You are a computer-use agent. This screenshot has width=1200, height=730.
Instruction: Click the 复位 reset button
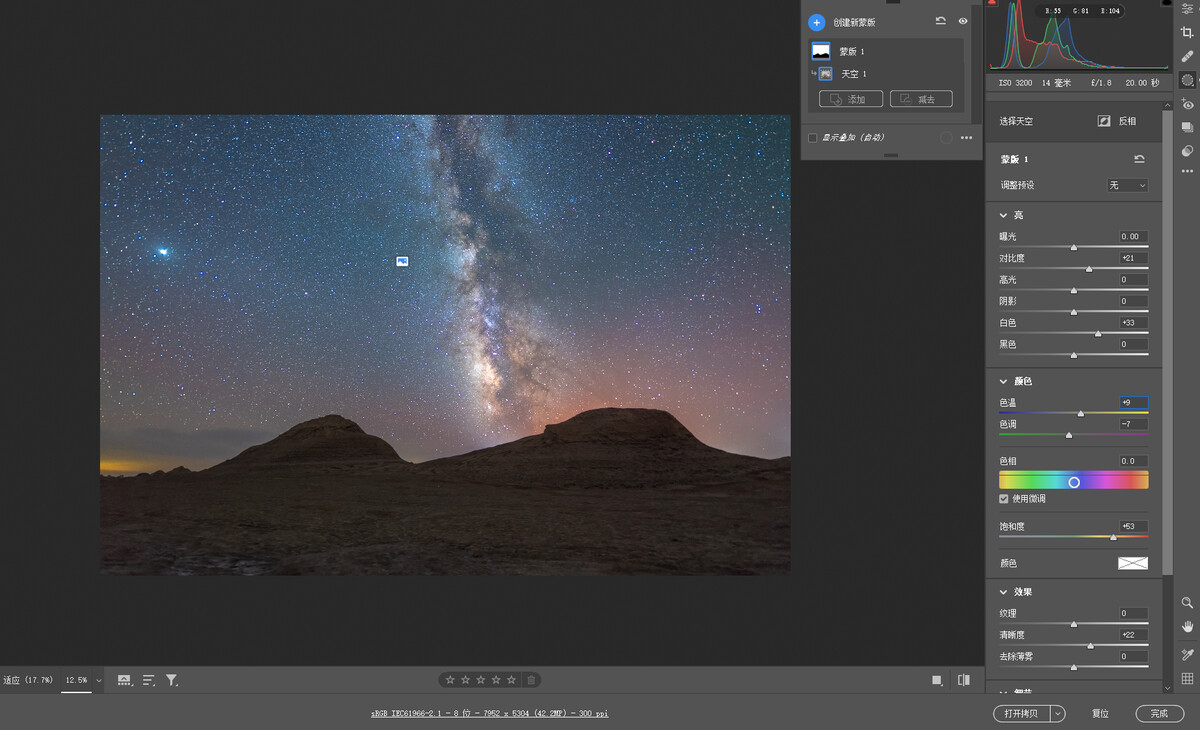click(x=1100, y=714)
